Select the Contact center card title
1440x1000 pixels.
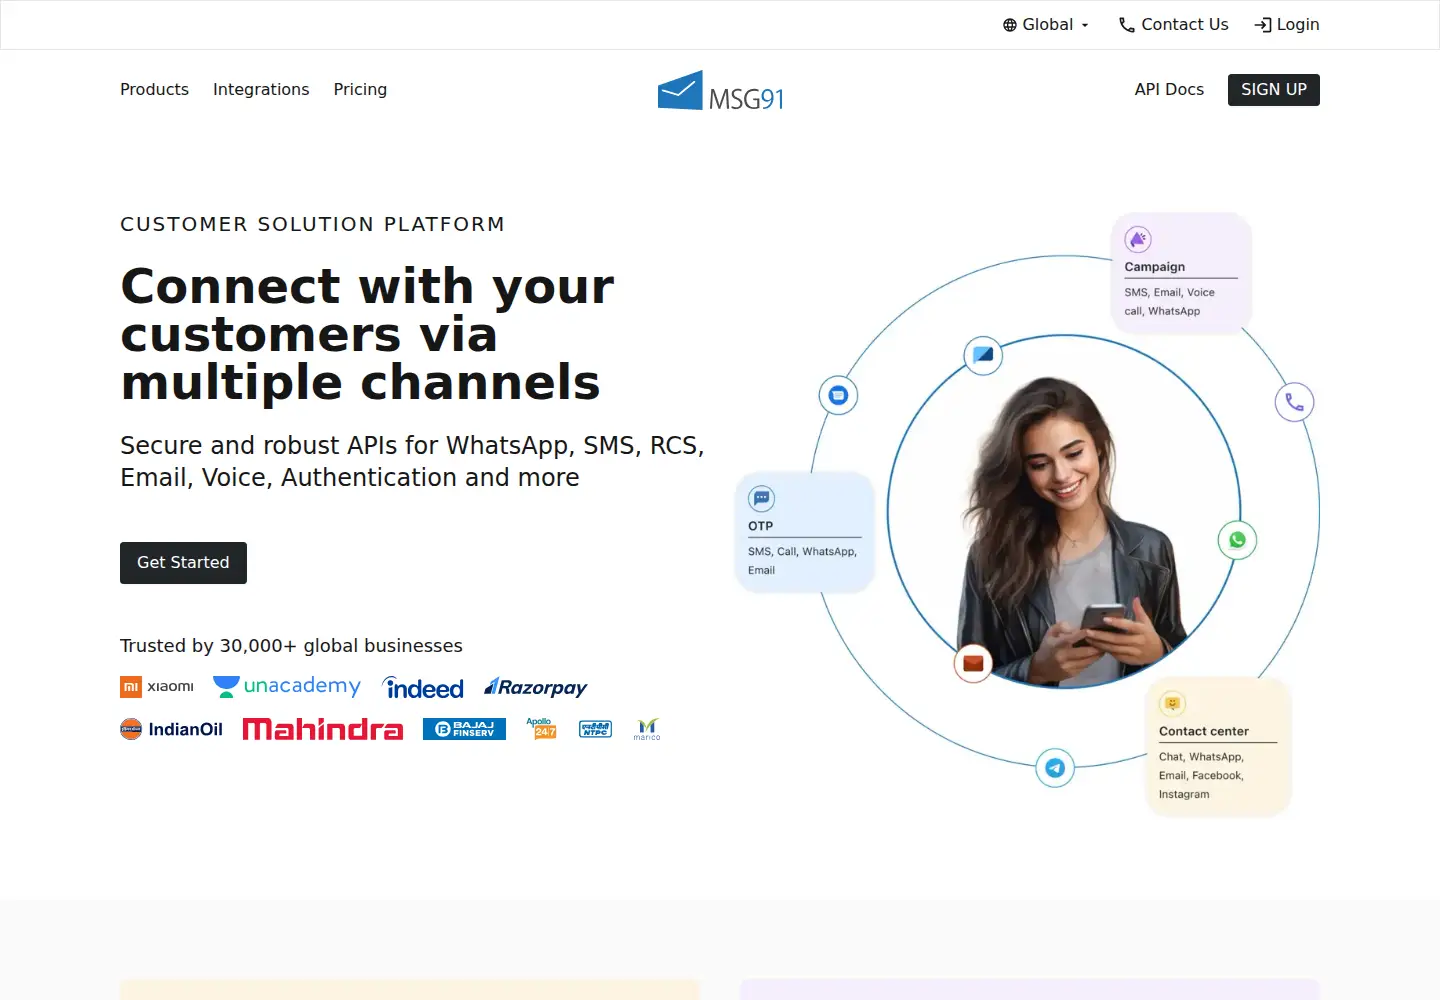coord(1203,731)
